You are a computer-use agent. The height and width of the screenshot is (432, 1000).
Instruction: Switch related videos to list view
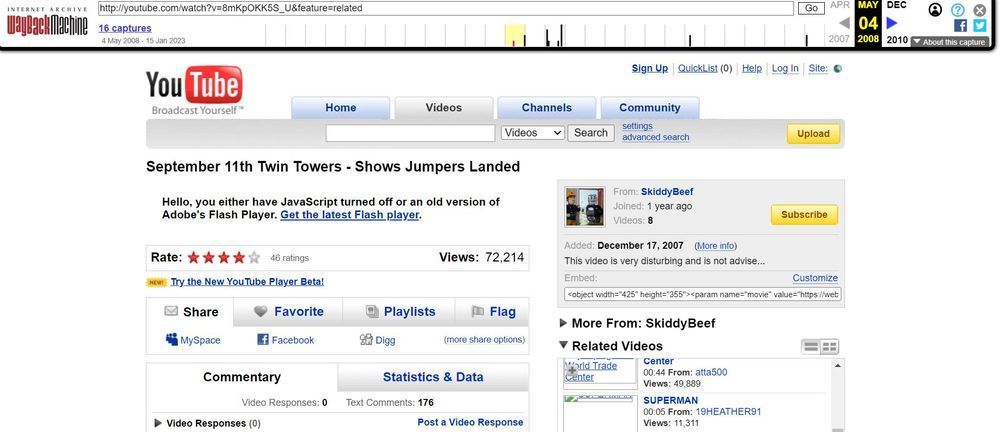(811, 347)
